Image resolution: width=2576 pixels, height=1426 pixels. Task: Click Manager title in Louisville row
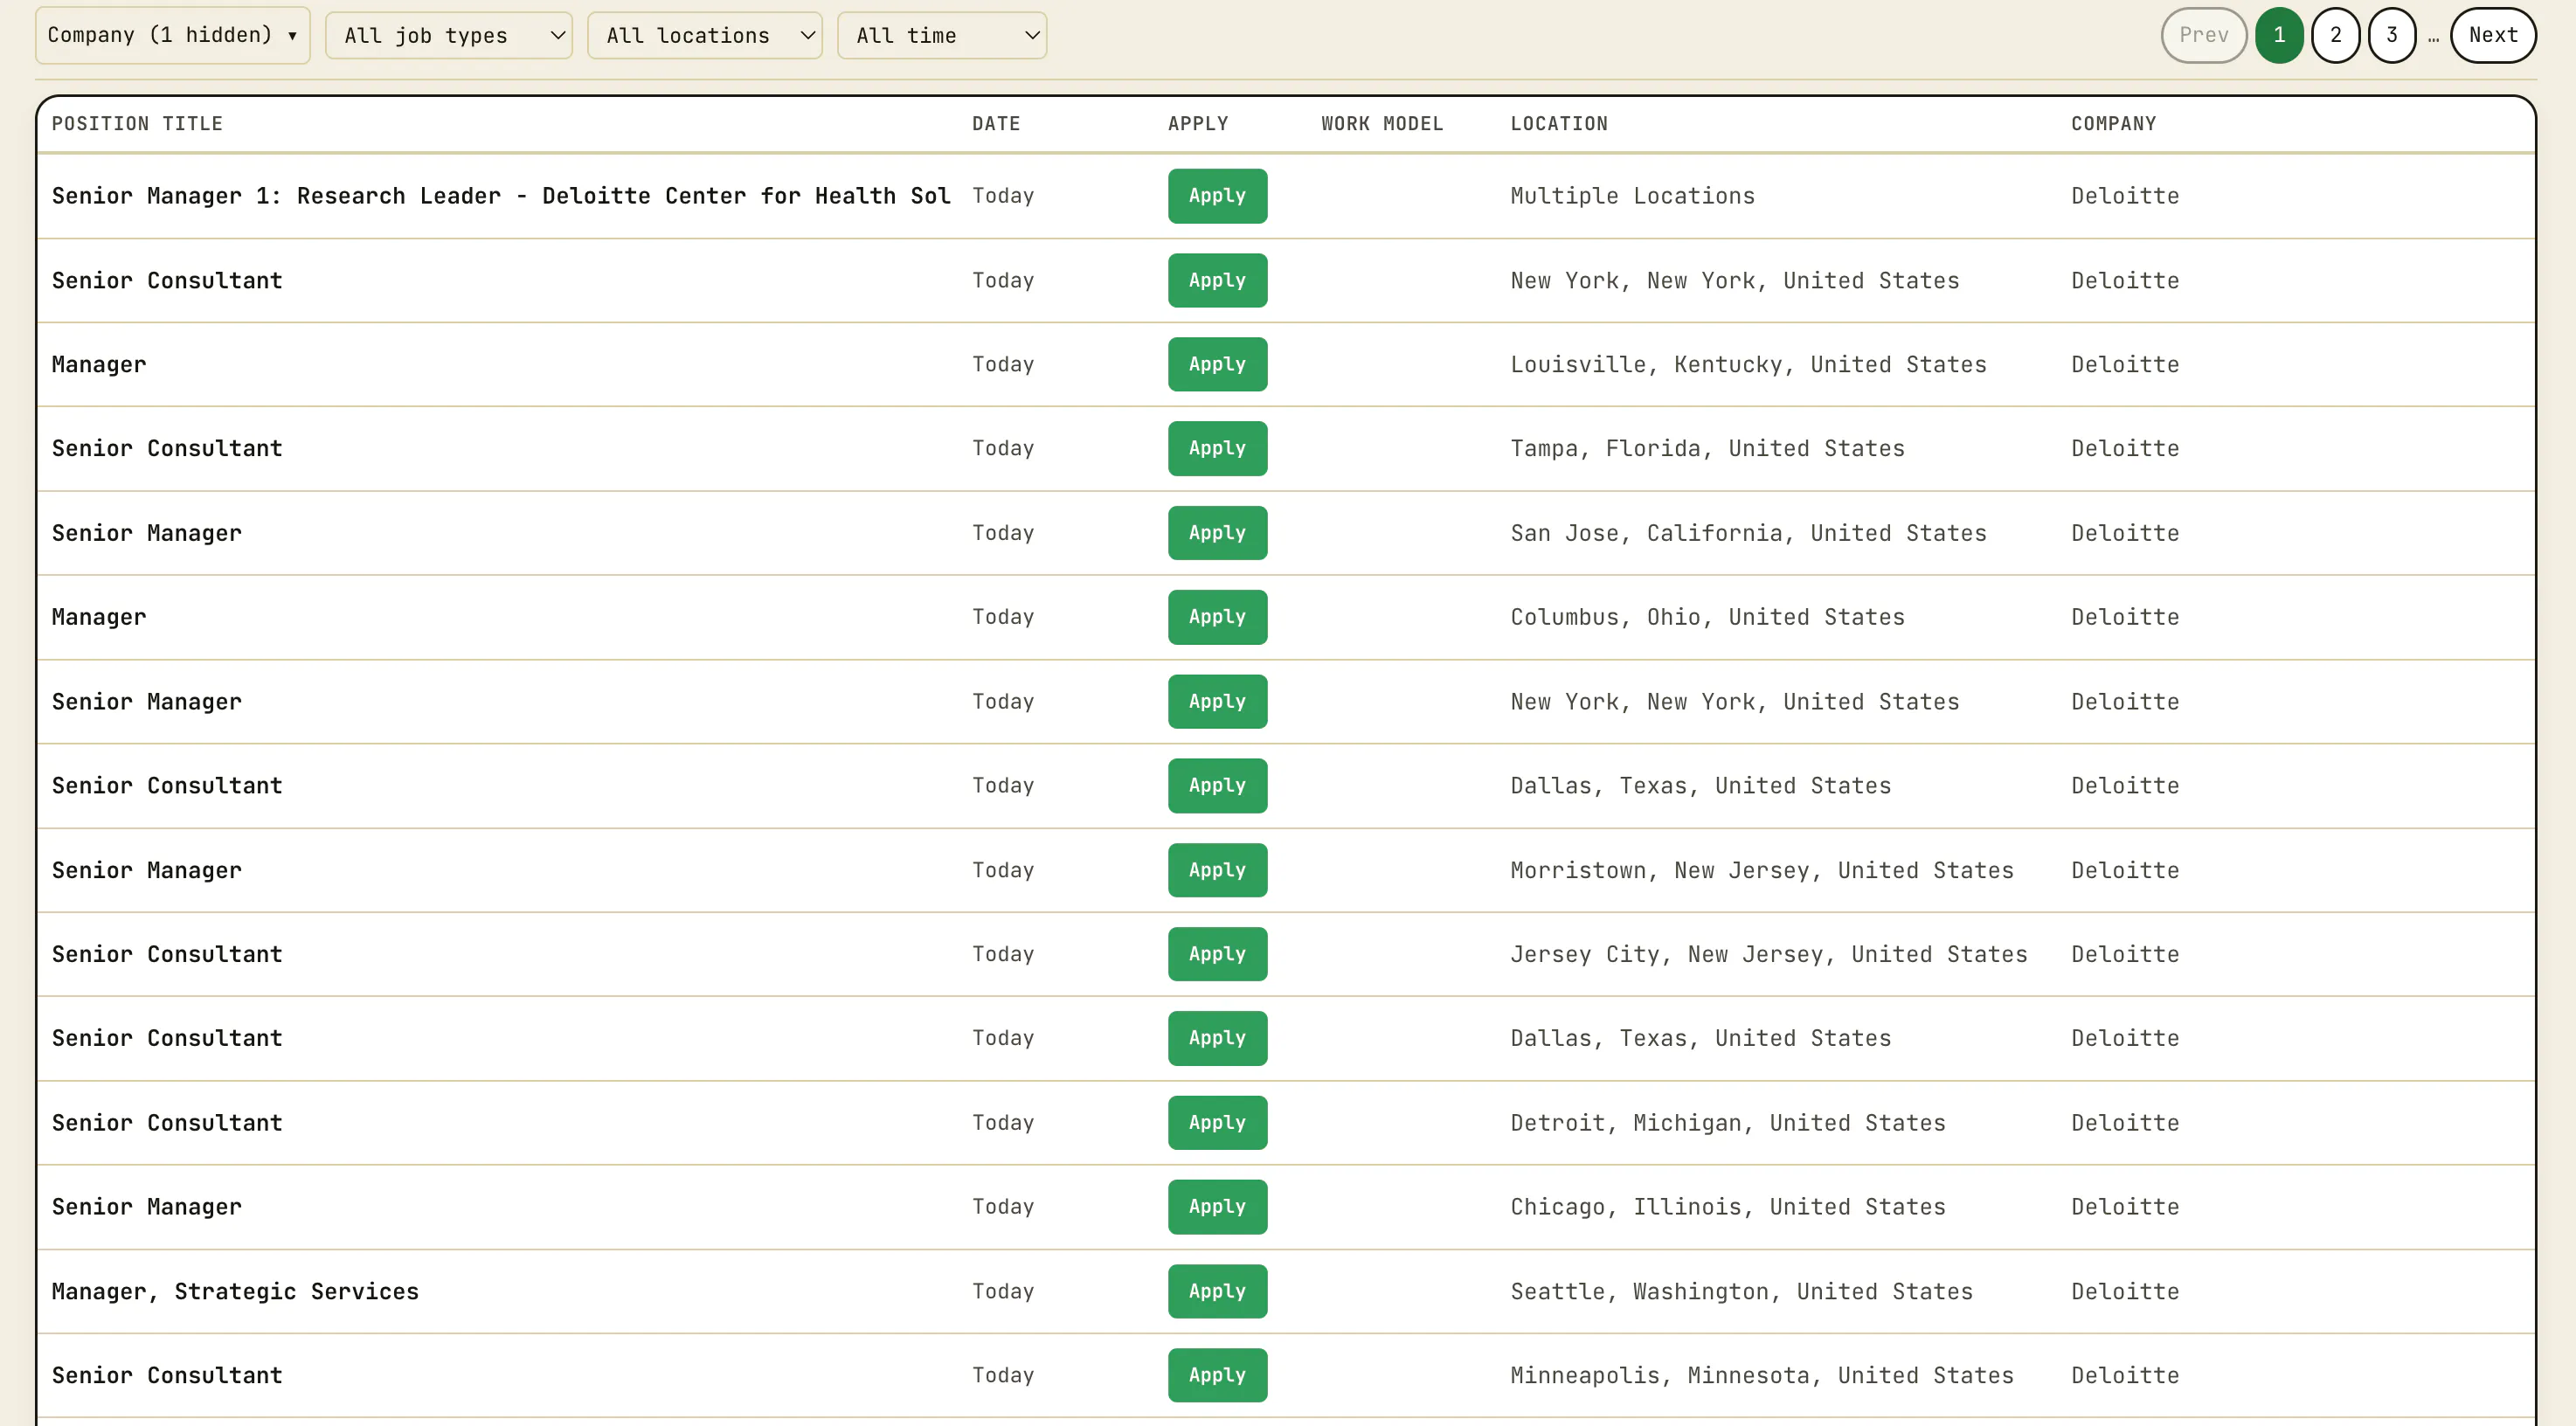pyautogui.click(x=99, y=364)
